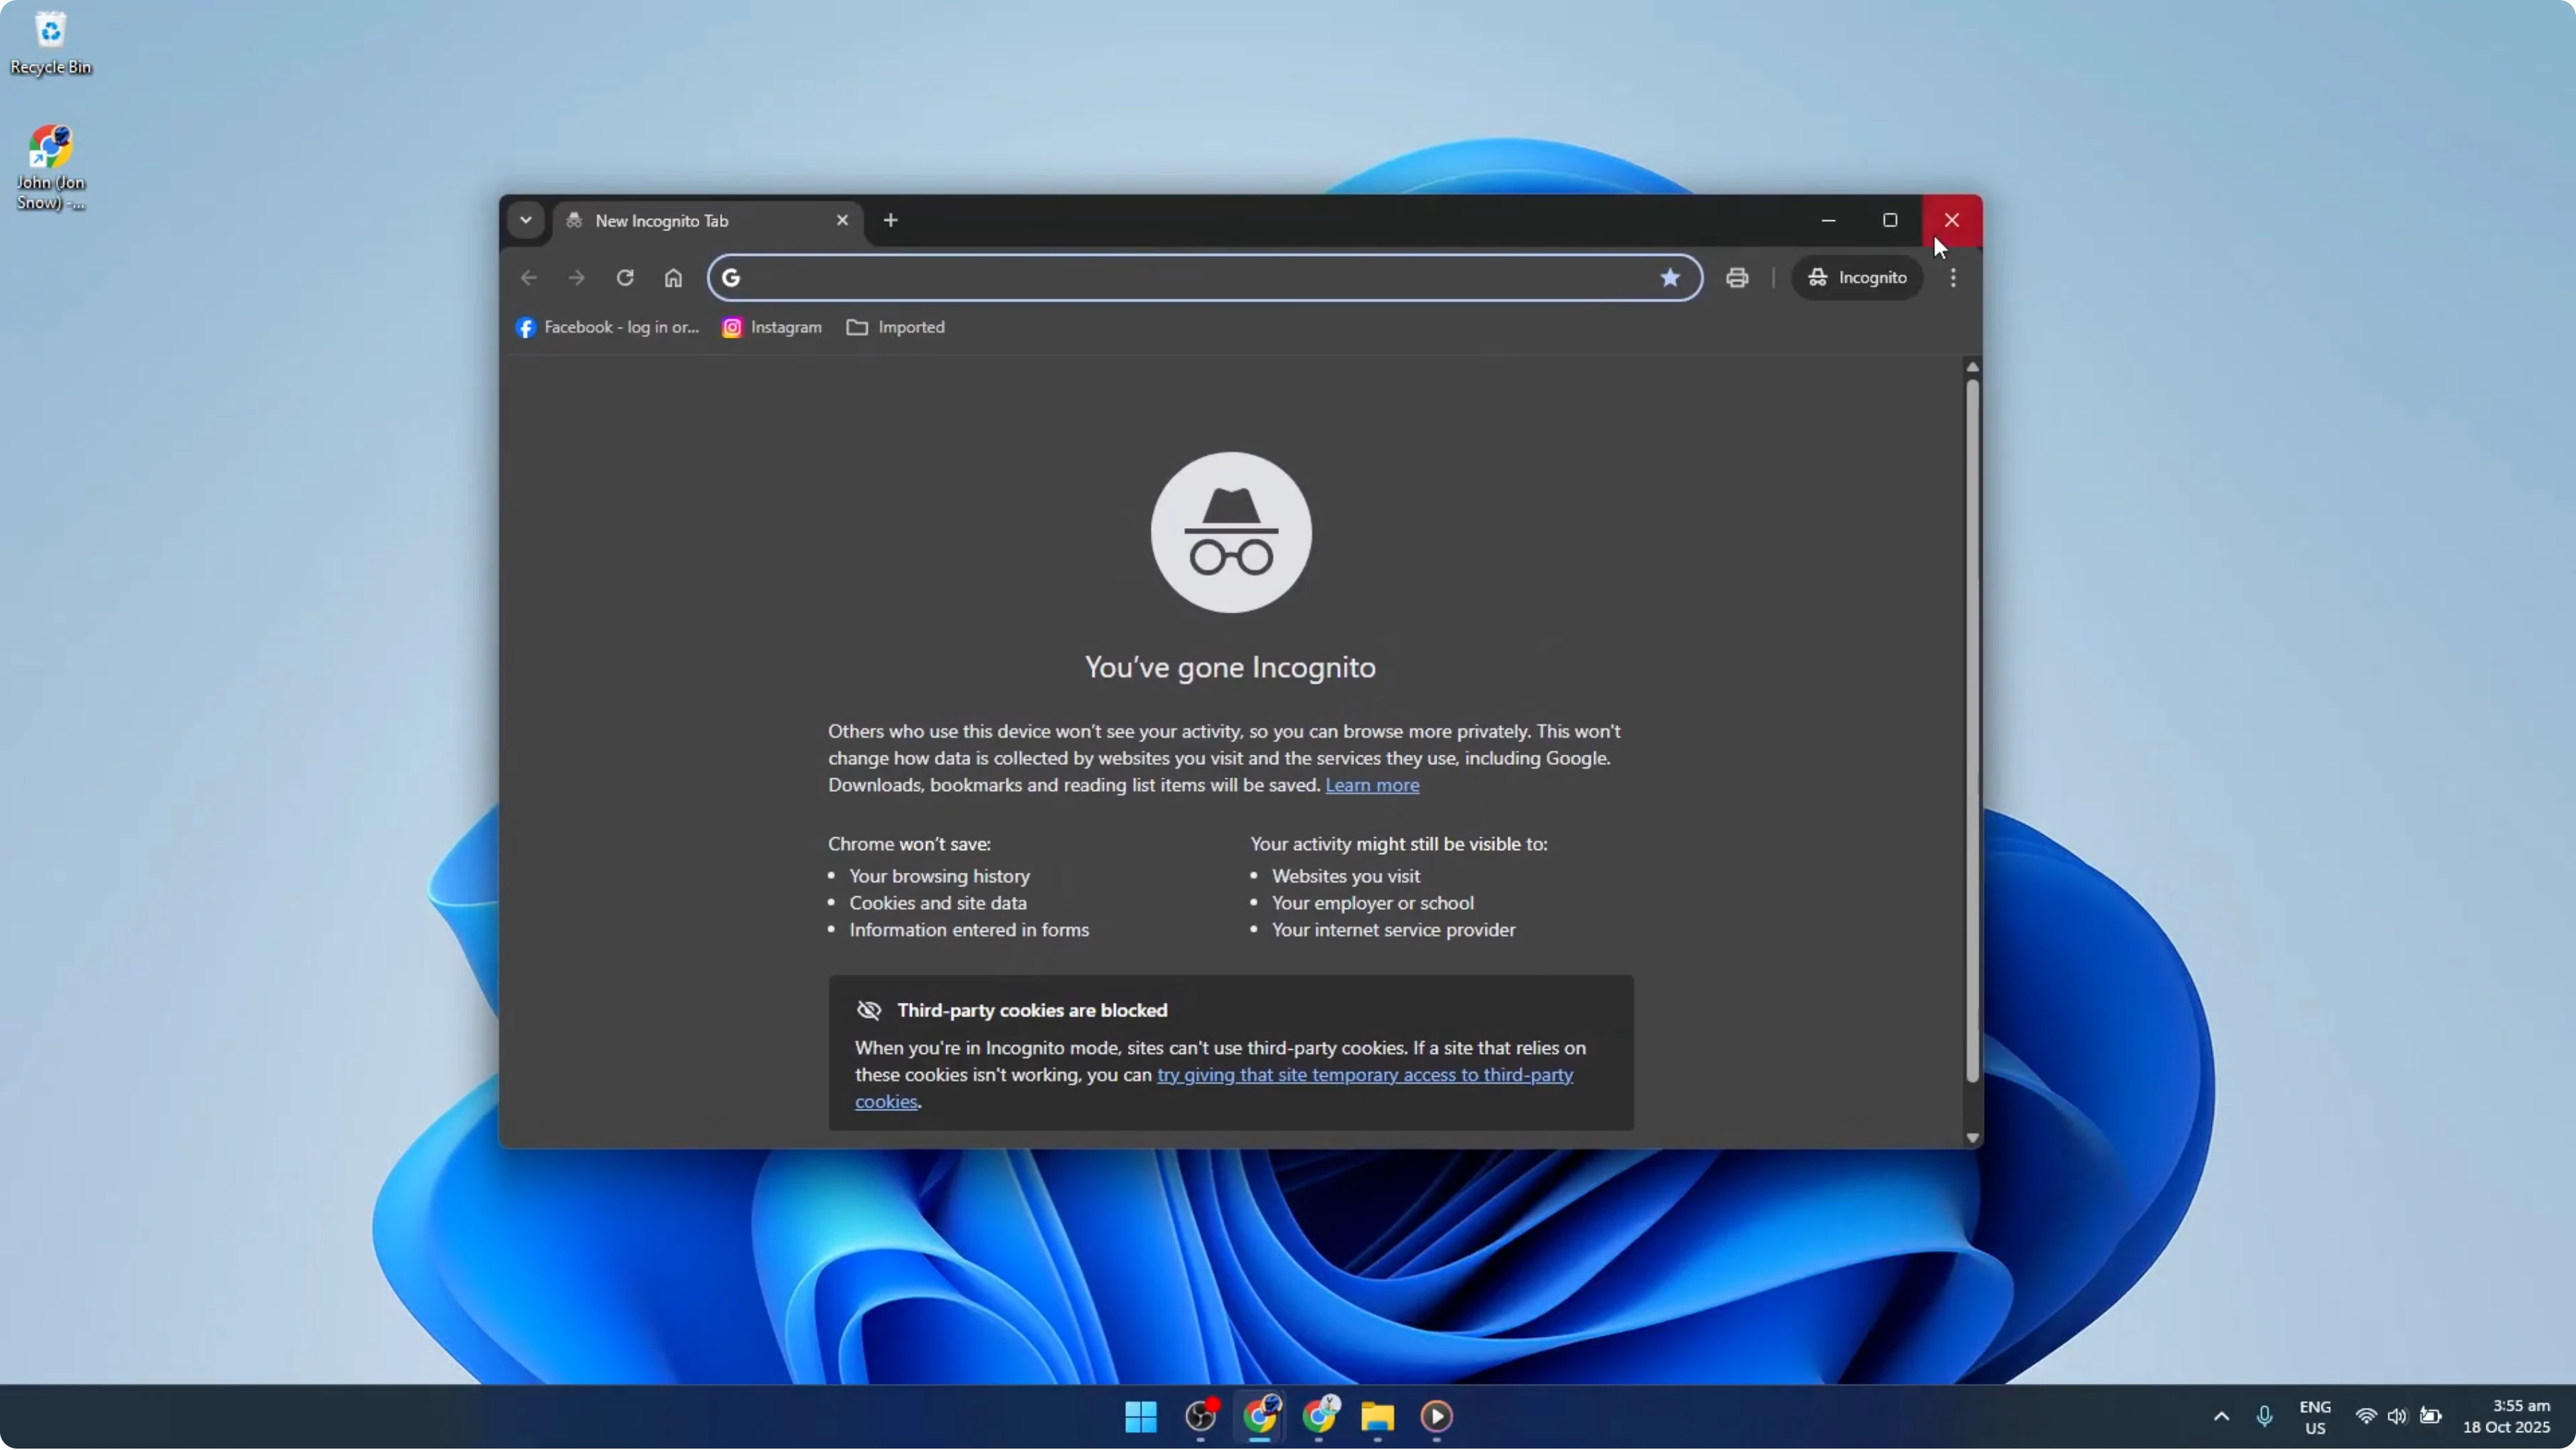Select the John (Jon Snow) Chrome shortcut

[50, 168]
